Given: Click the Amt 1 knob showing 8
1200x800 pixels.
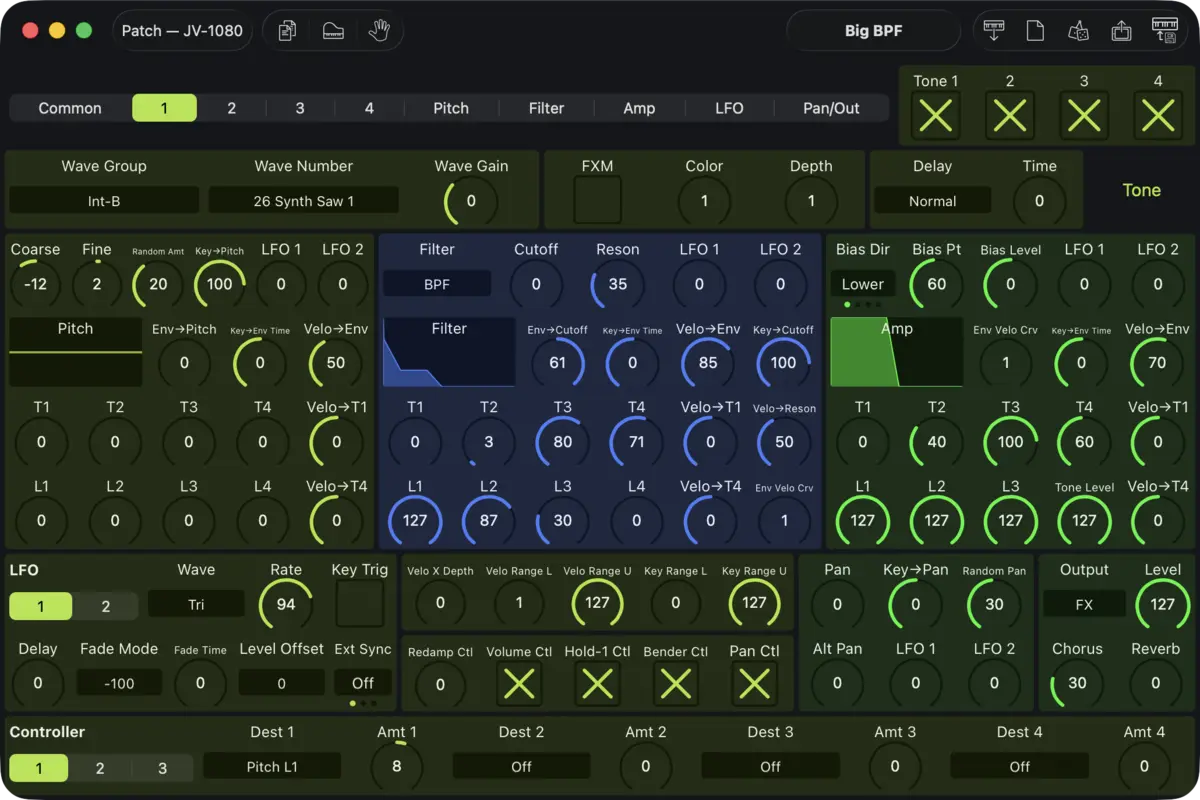Looking at the screenshot, I should [397, 767].
